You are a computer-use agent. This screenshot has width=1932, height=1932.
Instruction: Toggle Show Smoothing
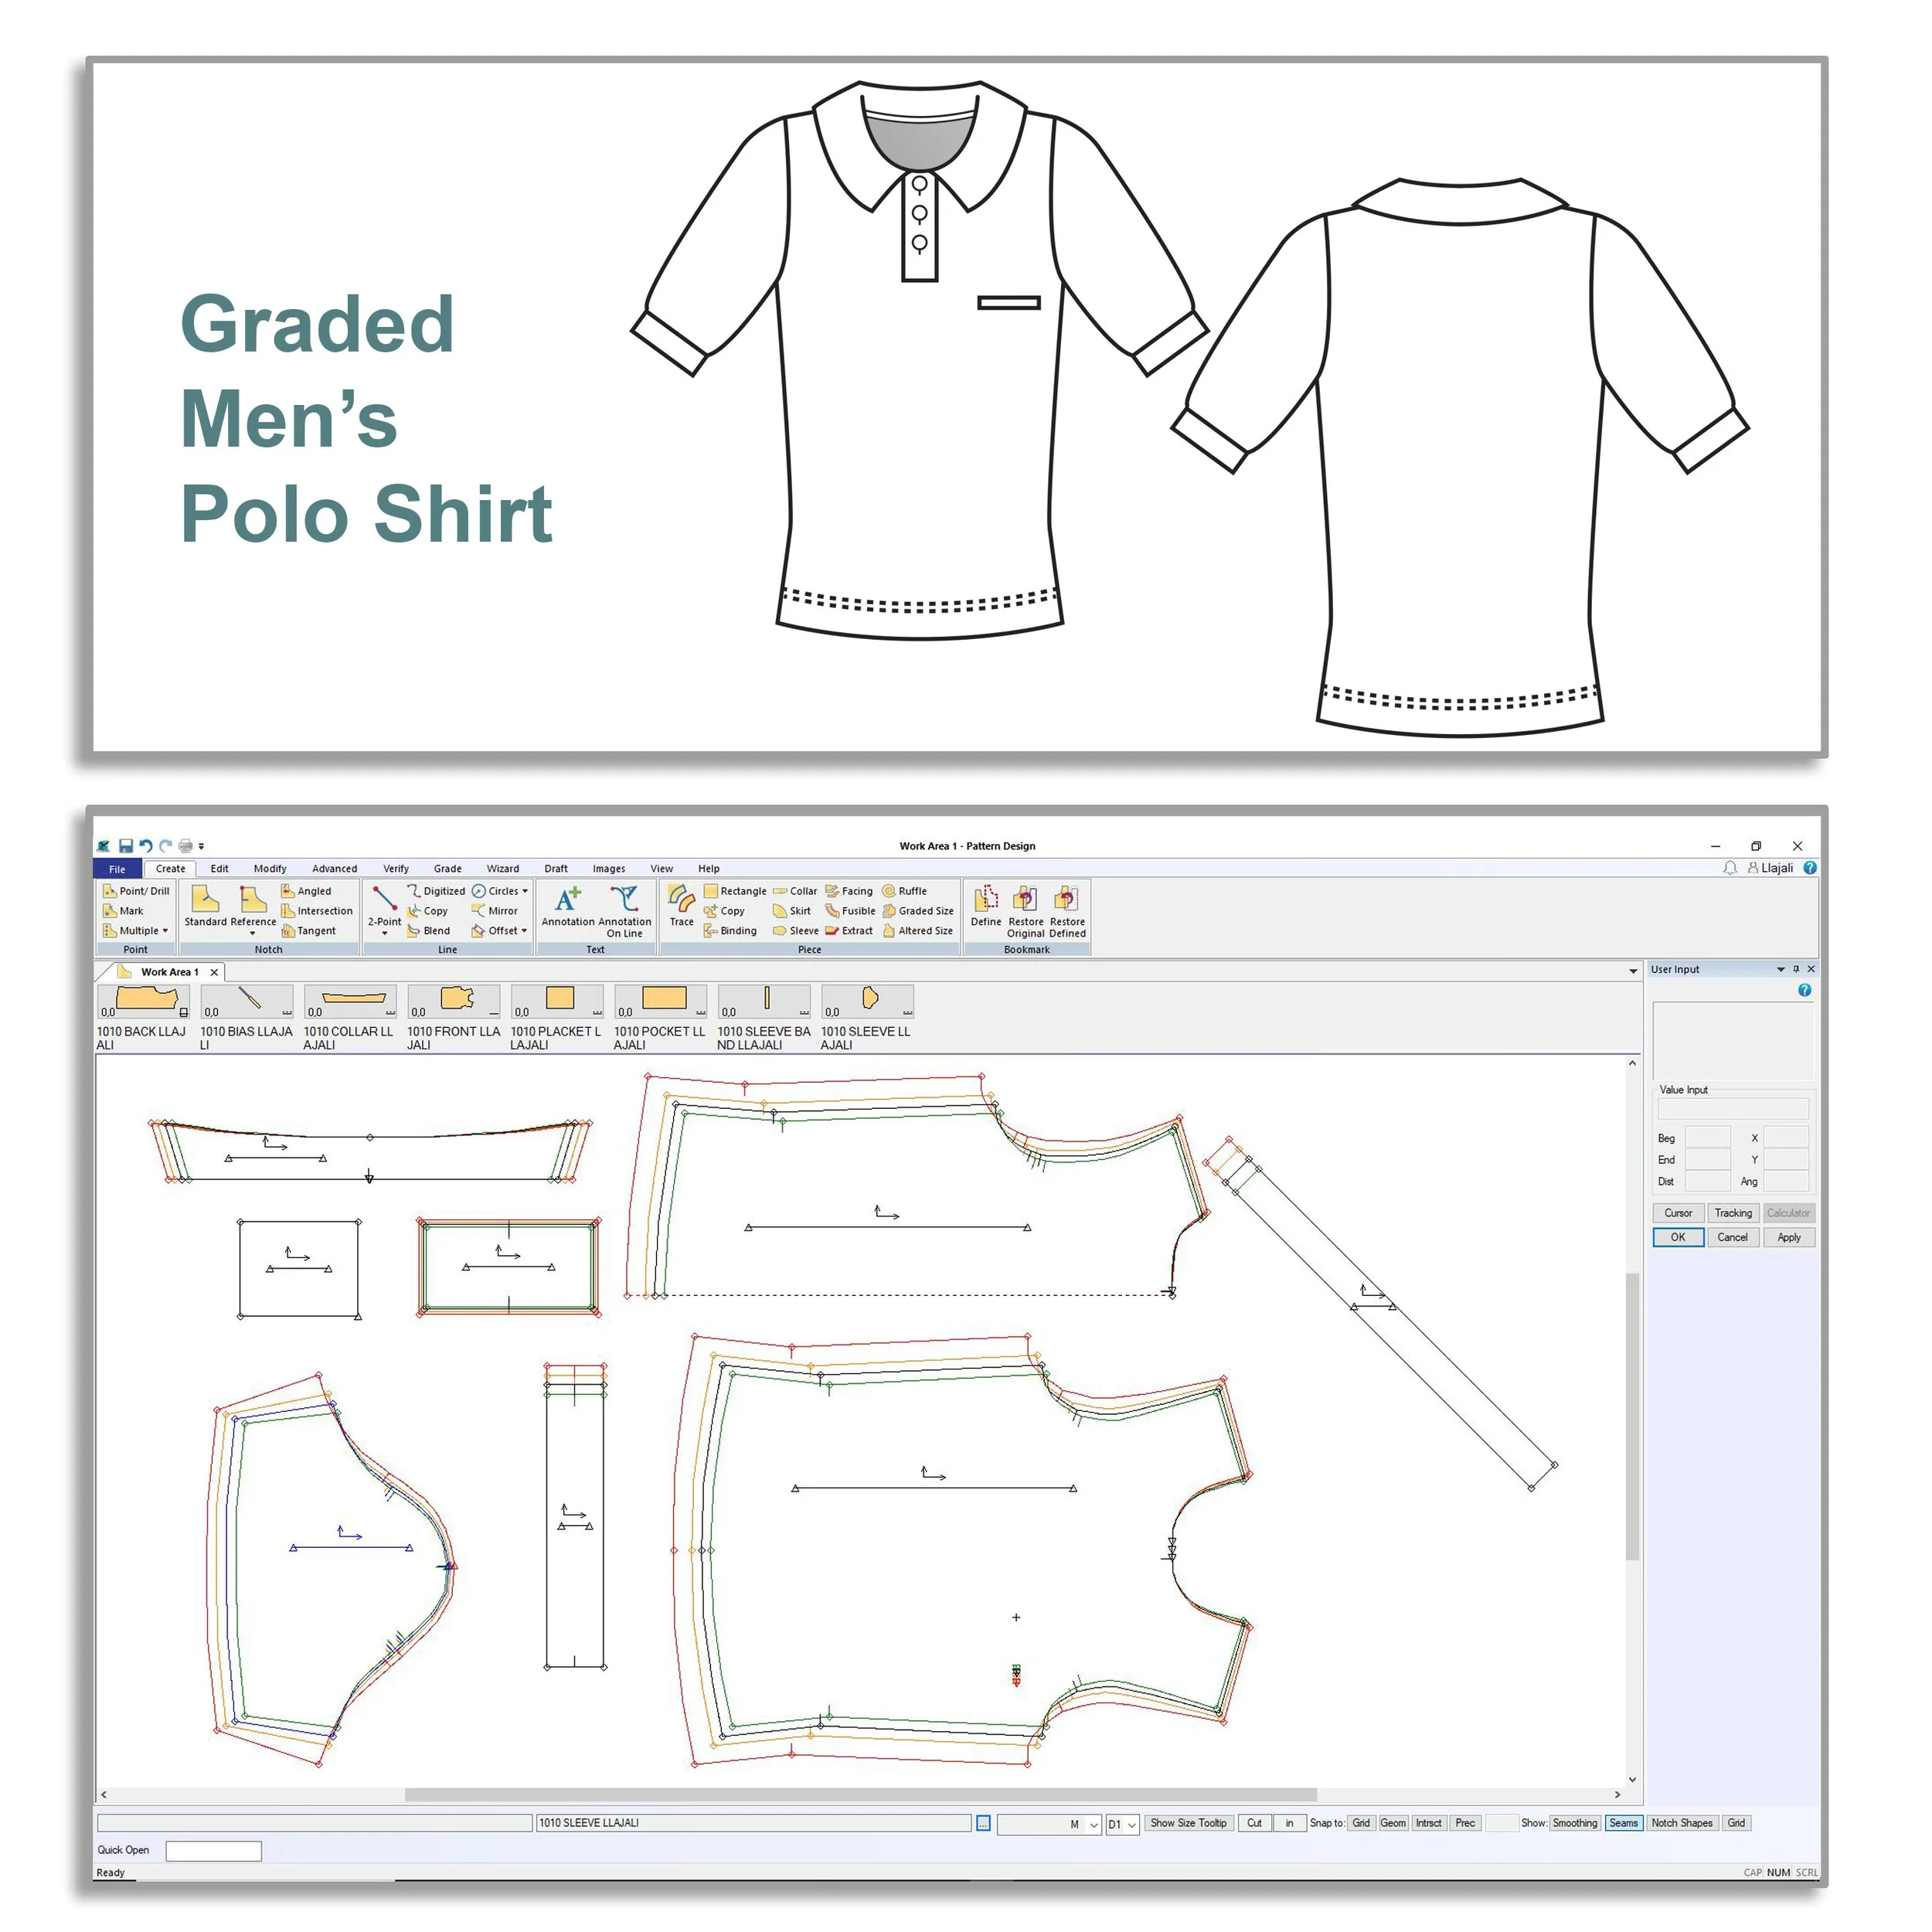[x=1575, y=1823]
